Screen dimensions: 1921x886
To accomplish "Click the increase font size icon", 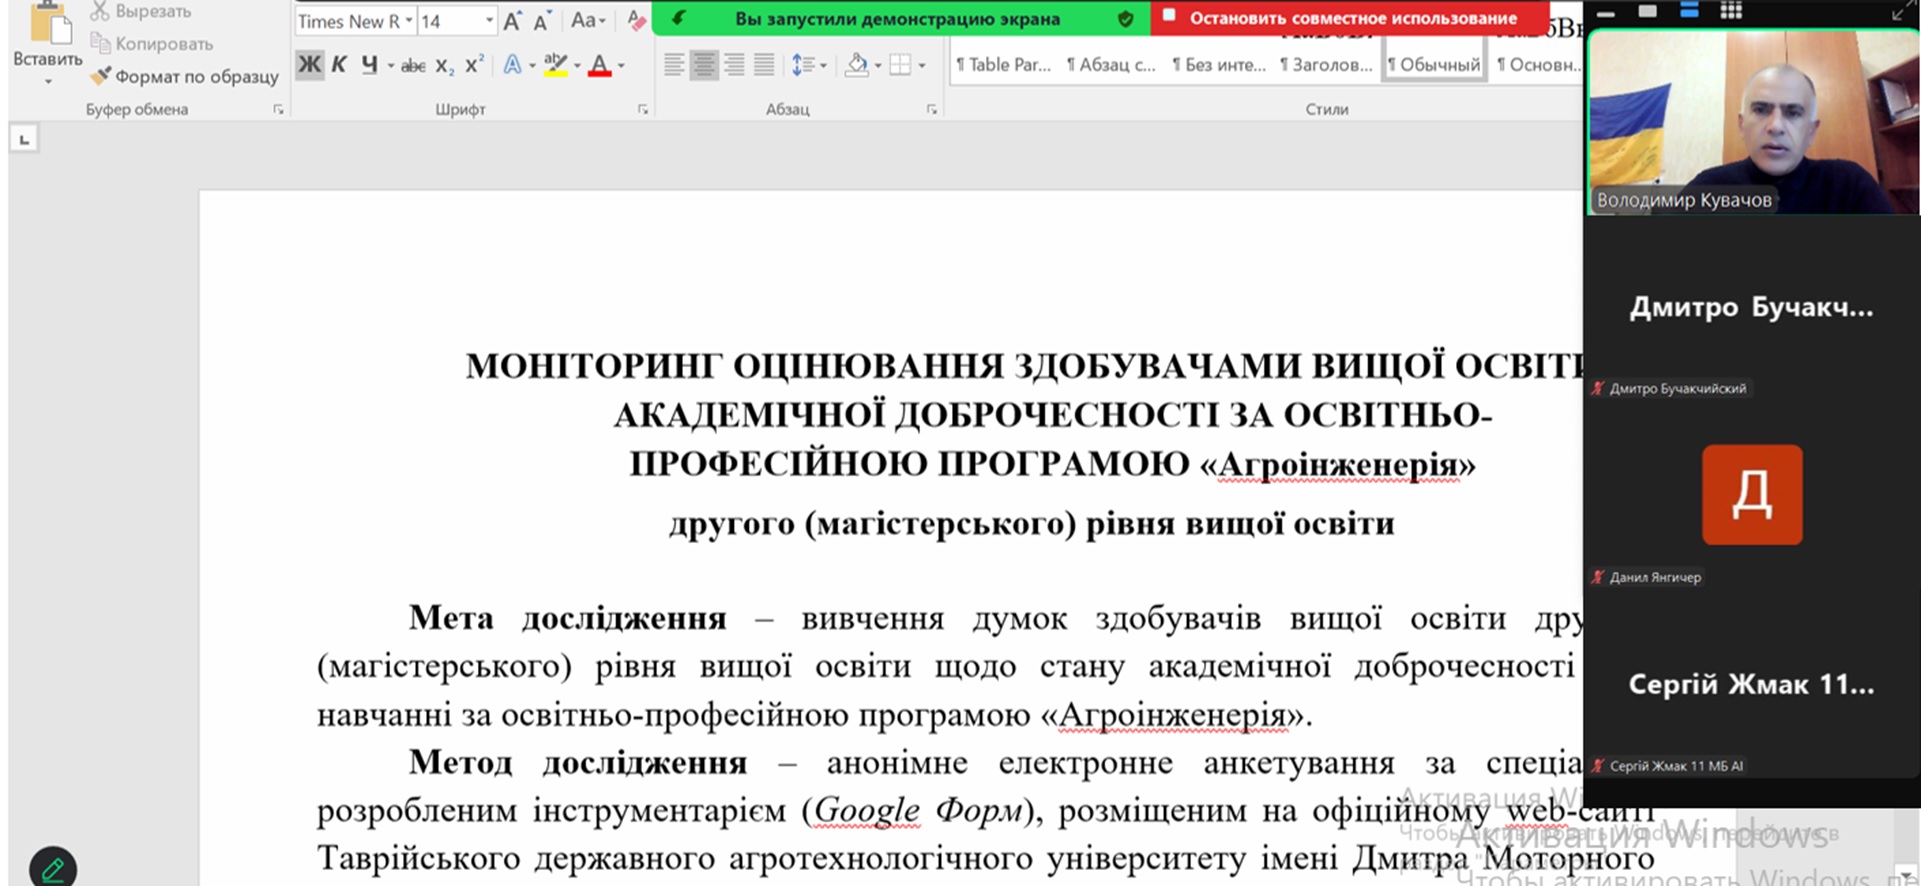I will 512,21.
